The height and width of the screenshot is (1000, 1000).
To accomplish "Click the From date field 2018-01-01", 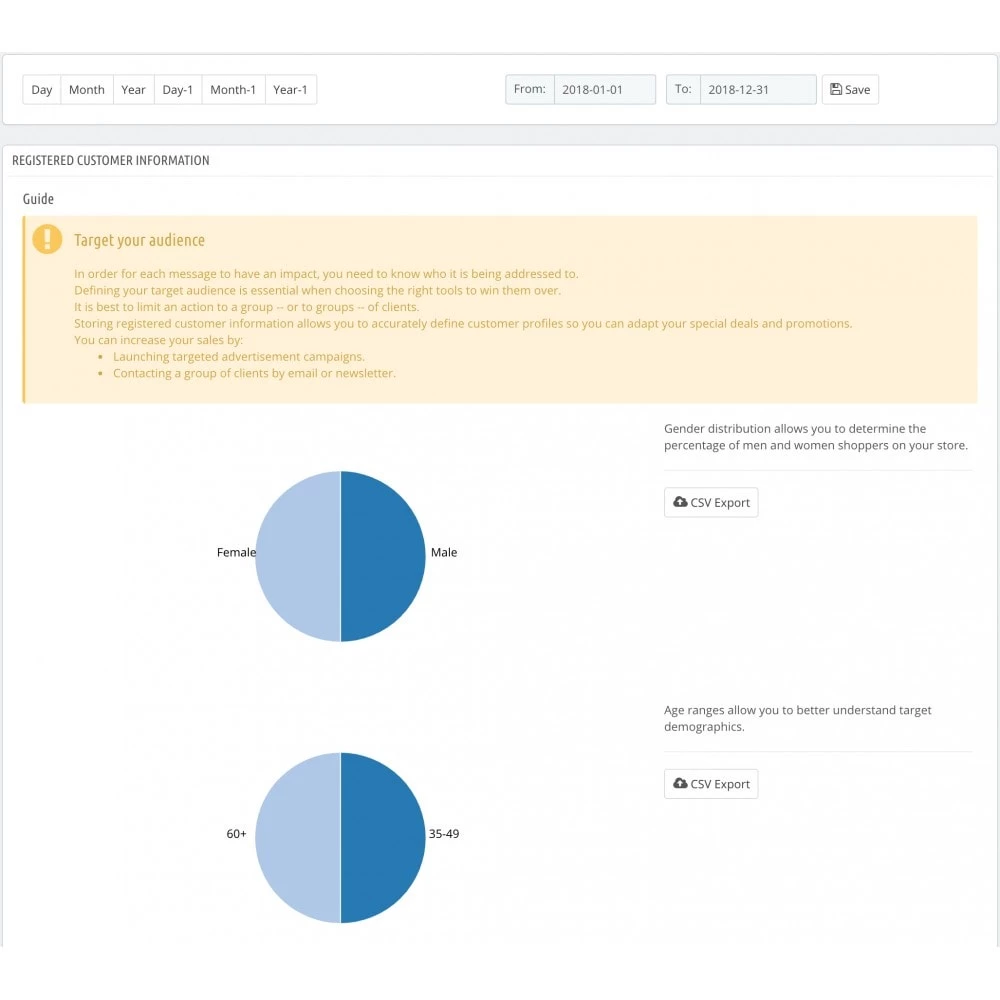I will tap(605, 89).
